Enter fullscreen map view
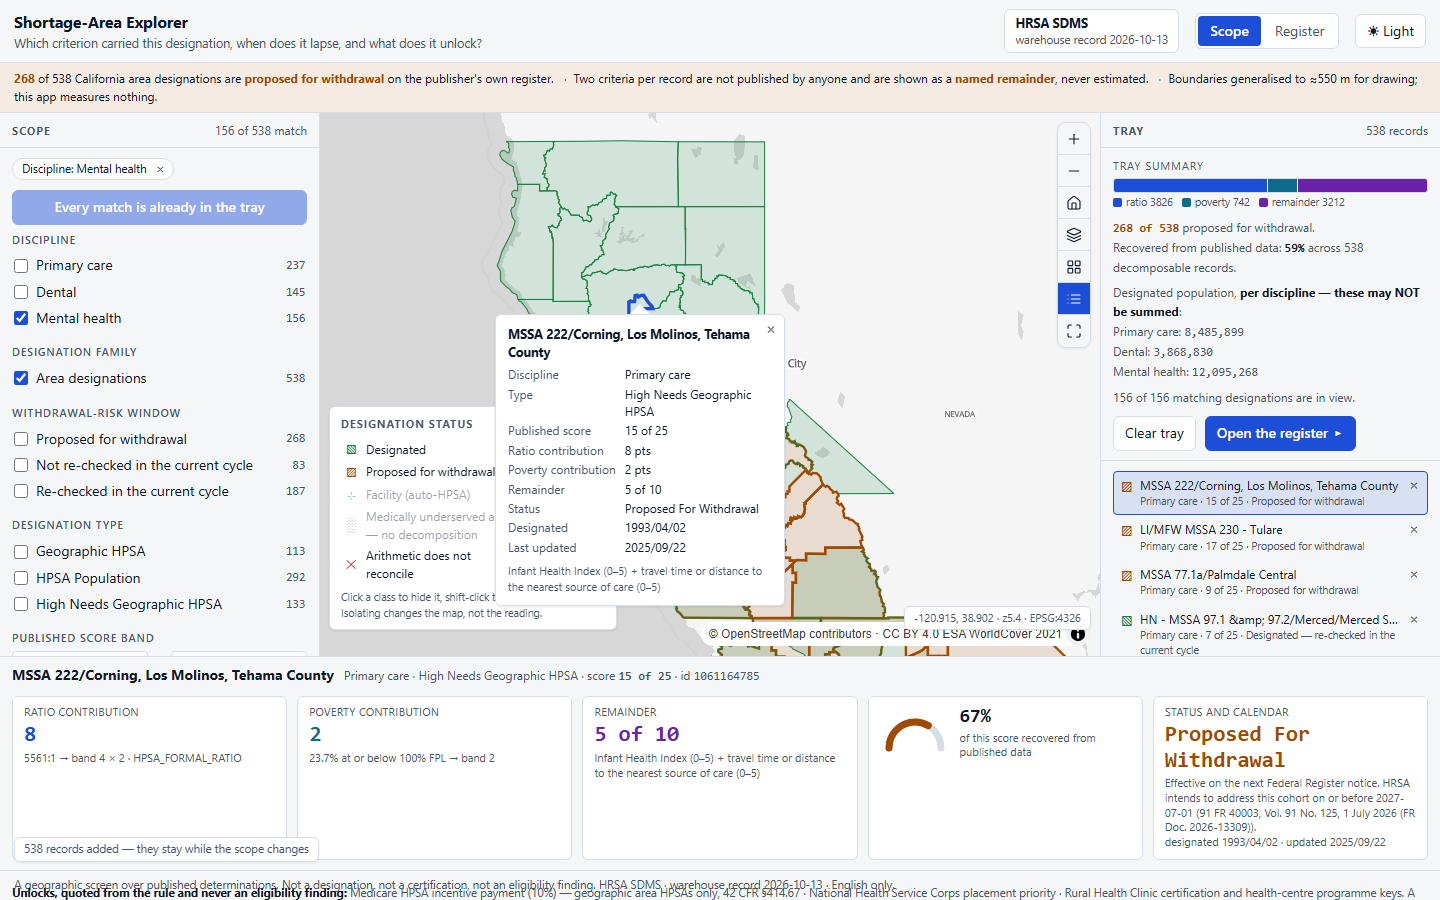 (x=1073, y=331)
